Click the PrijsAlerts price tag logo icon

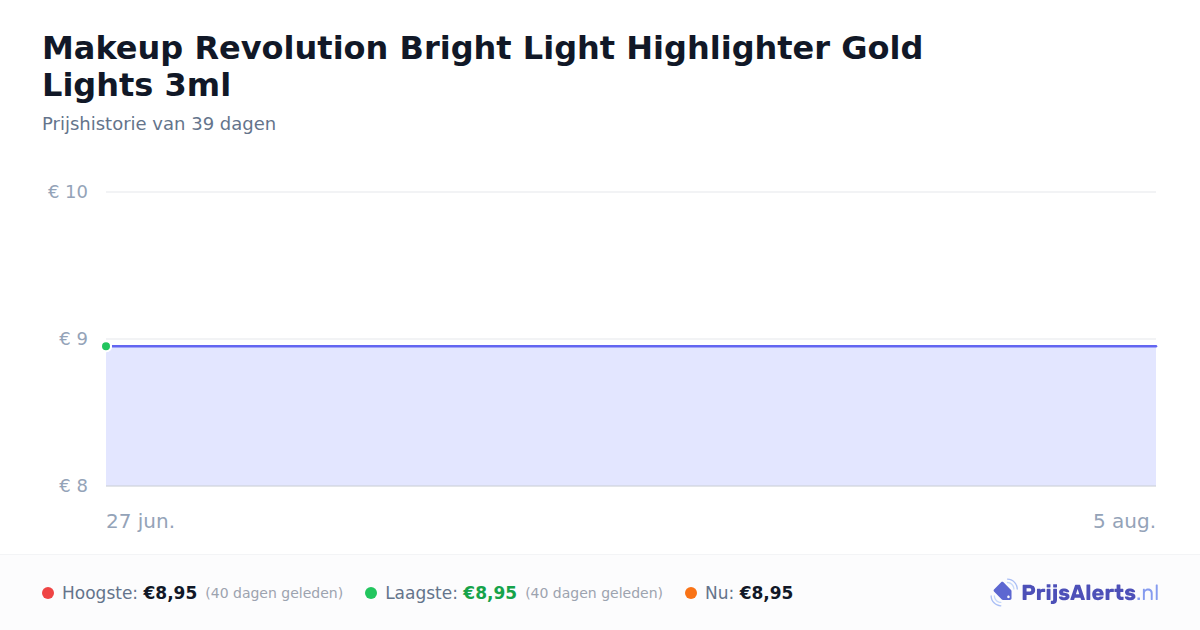coord(1003,593)
